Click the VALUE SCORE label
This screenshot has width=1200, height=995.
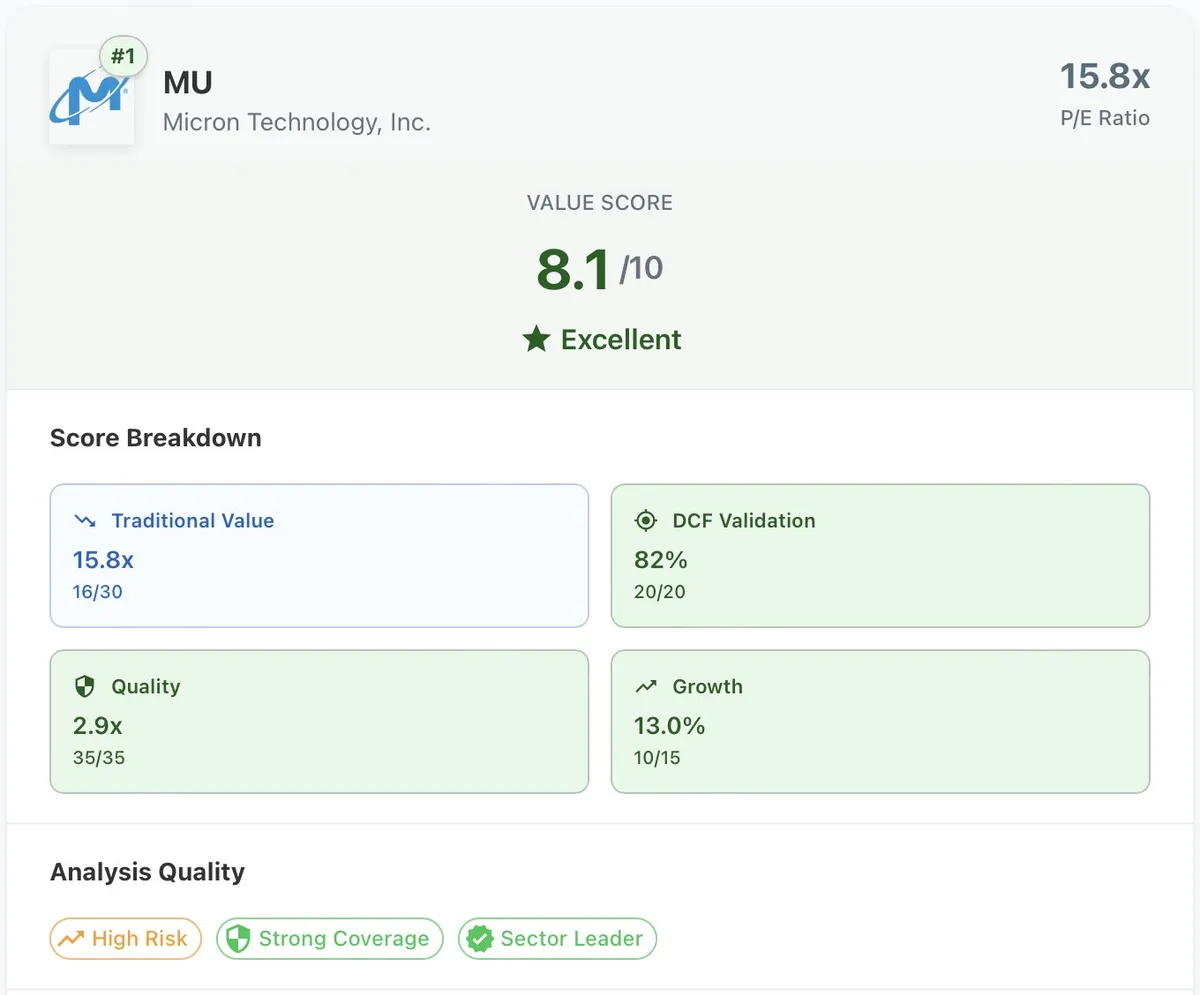pyautogui.click(x=600, y=203)
